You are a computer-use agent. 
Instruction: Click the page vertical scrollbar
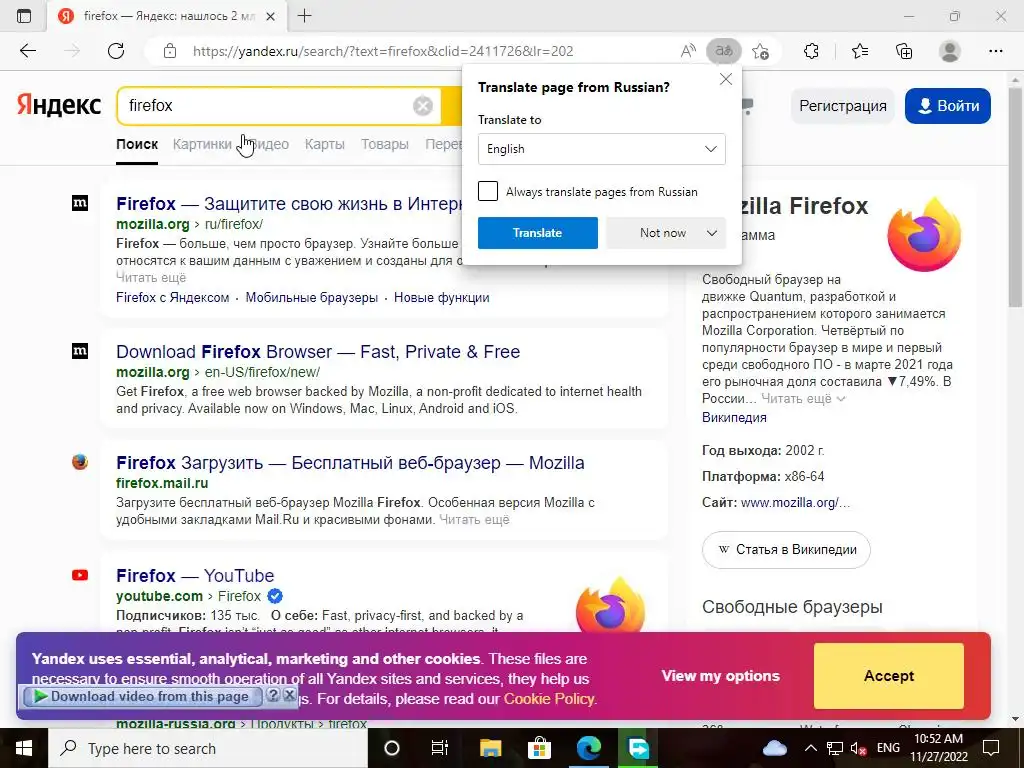(x=1015, y=196)
